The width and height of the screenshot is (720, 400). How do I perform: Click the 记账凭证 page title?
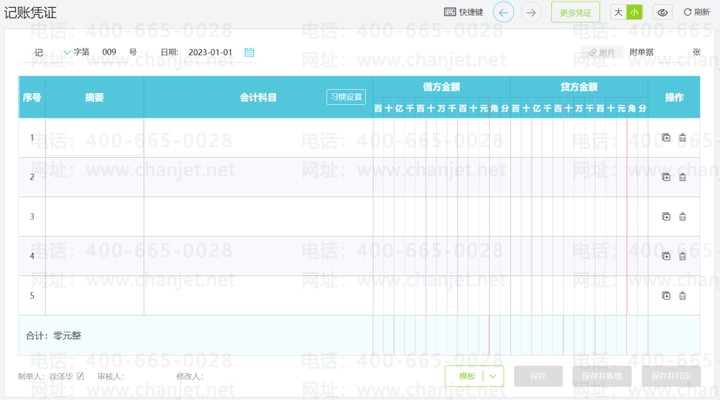tap(30, 12)
